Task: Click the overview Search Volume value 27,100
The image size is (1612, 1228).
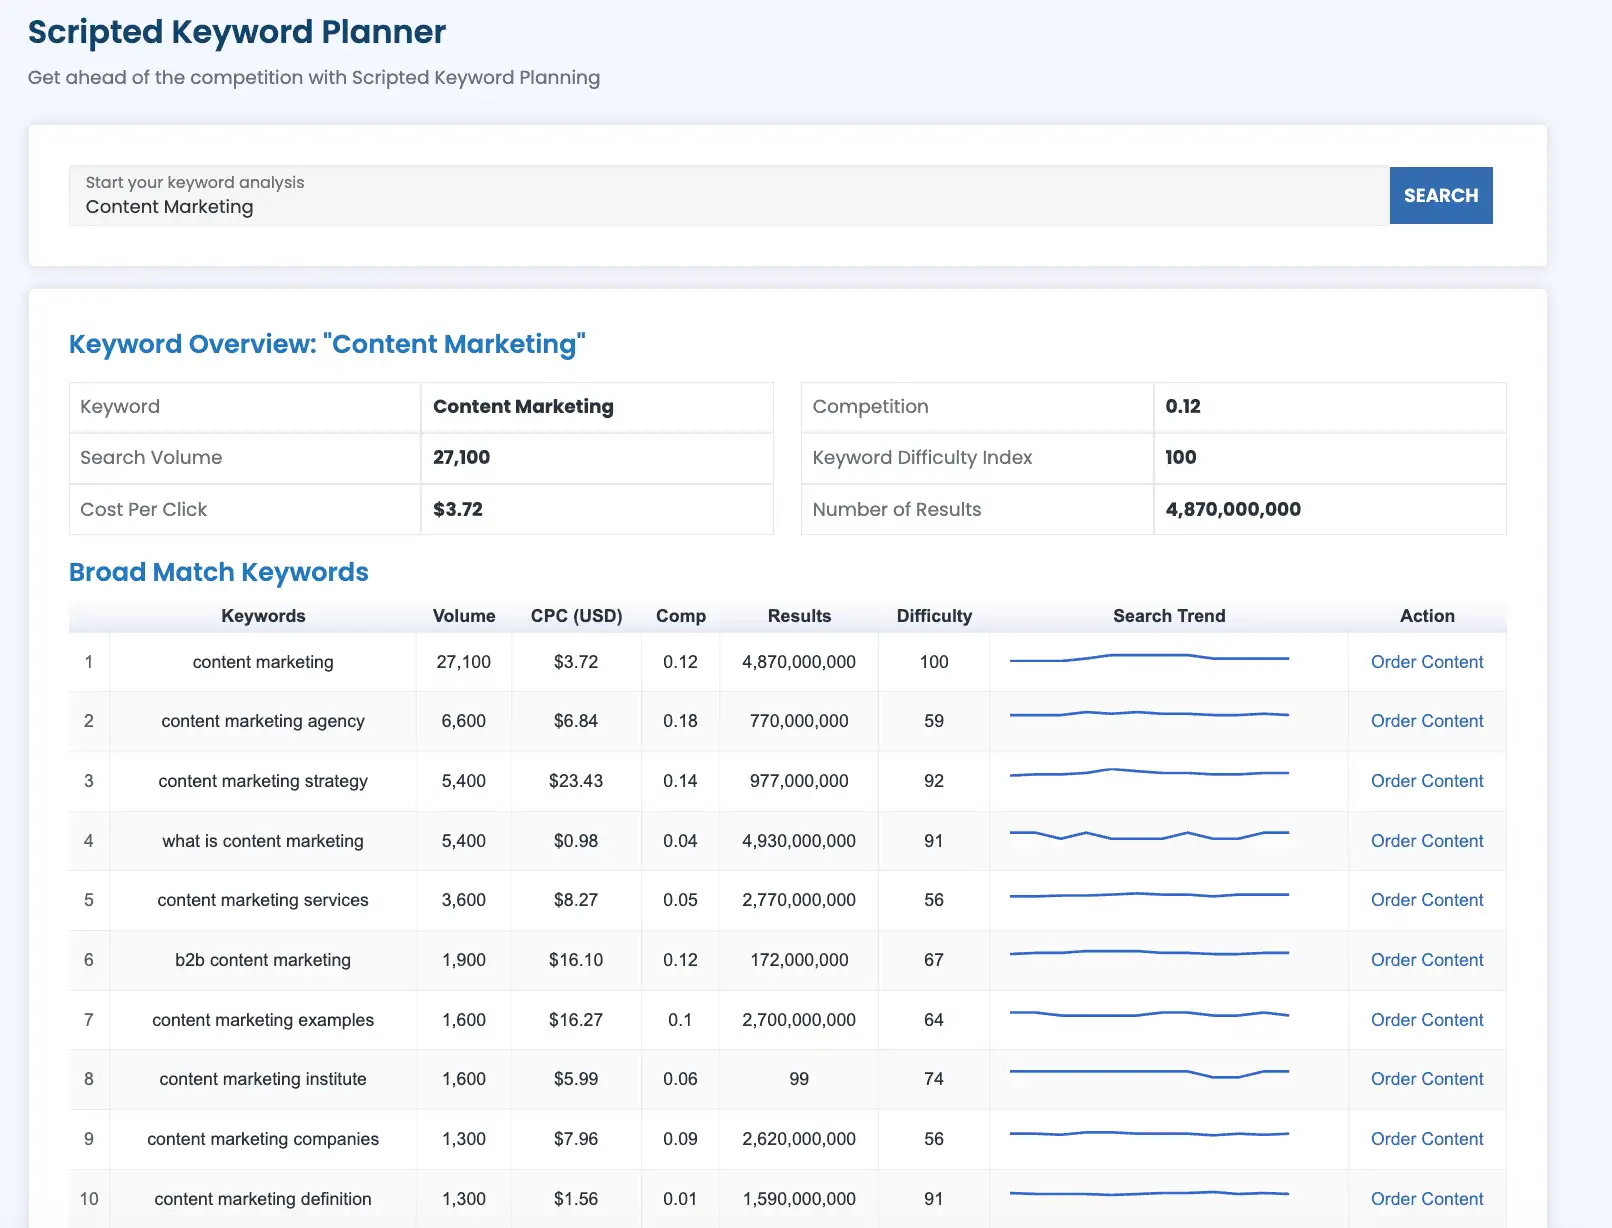Action: click(x=461, y=457)
